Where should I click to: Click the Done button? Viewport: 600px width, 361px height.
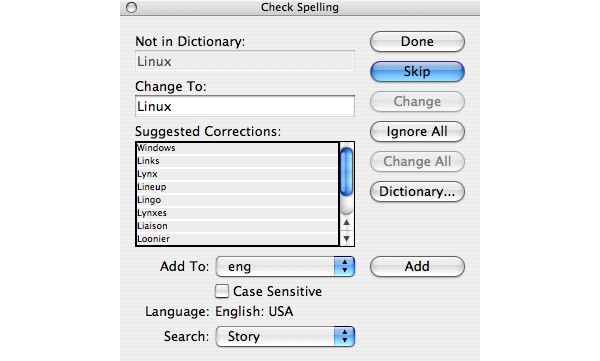coord(417,41)
